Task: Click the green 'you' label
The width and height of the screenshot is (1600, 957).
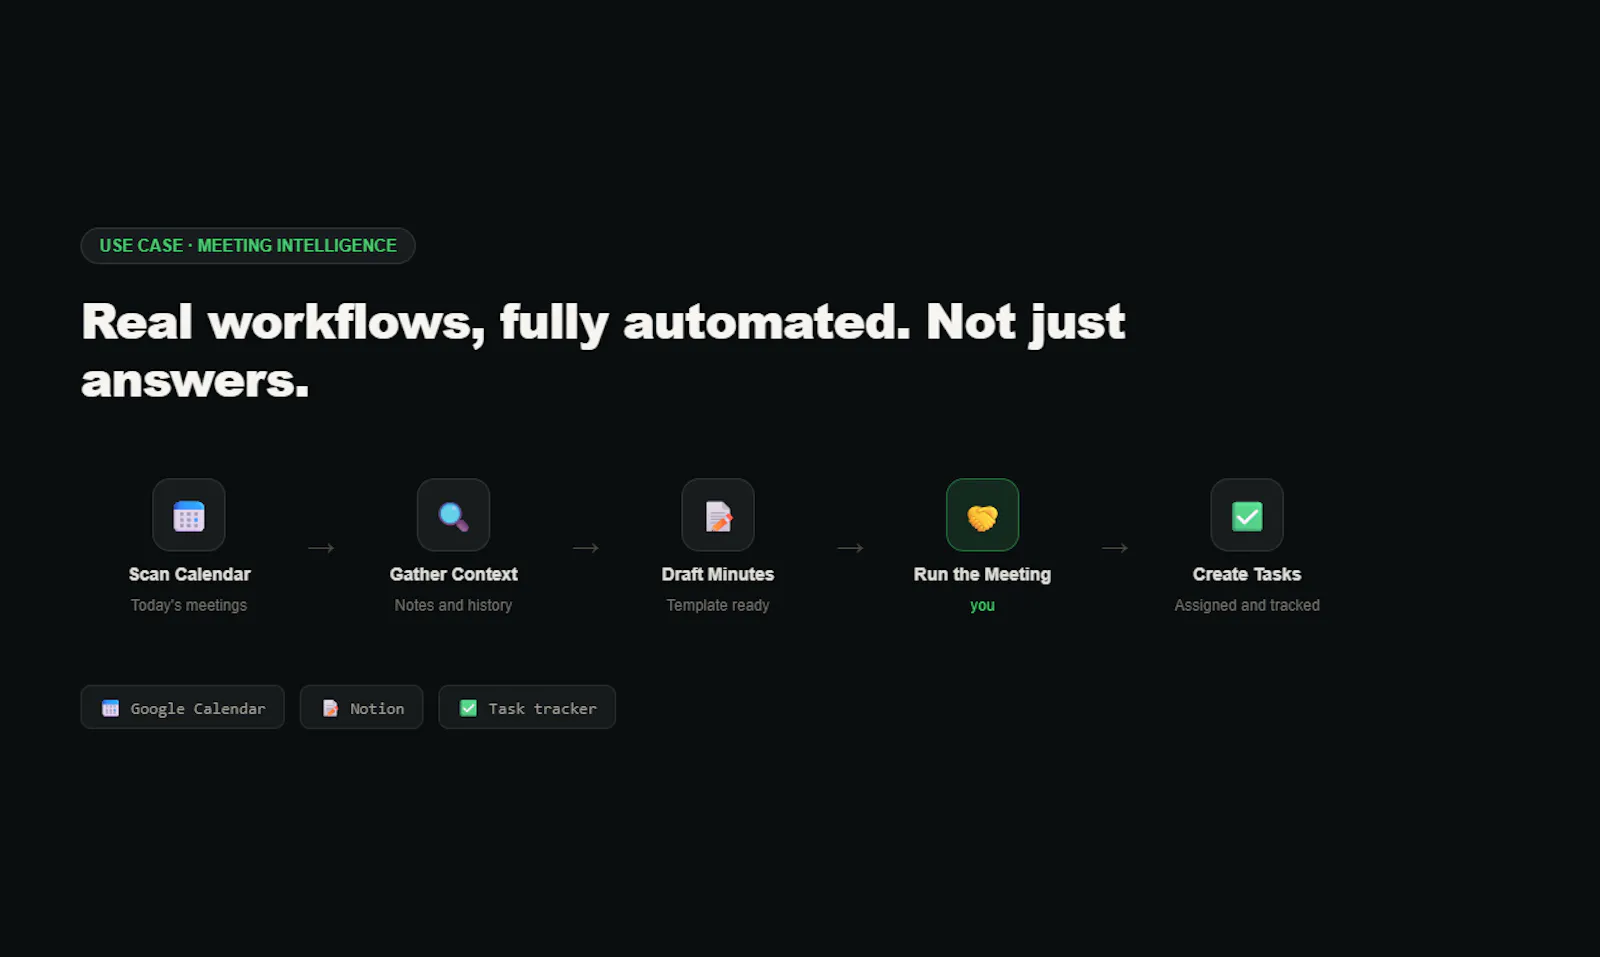Action: (x=982, y=605)
